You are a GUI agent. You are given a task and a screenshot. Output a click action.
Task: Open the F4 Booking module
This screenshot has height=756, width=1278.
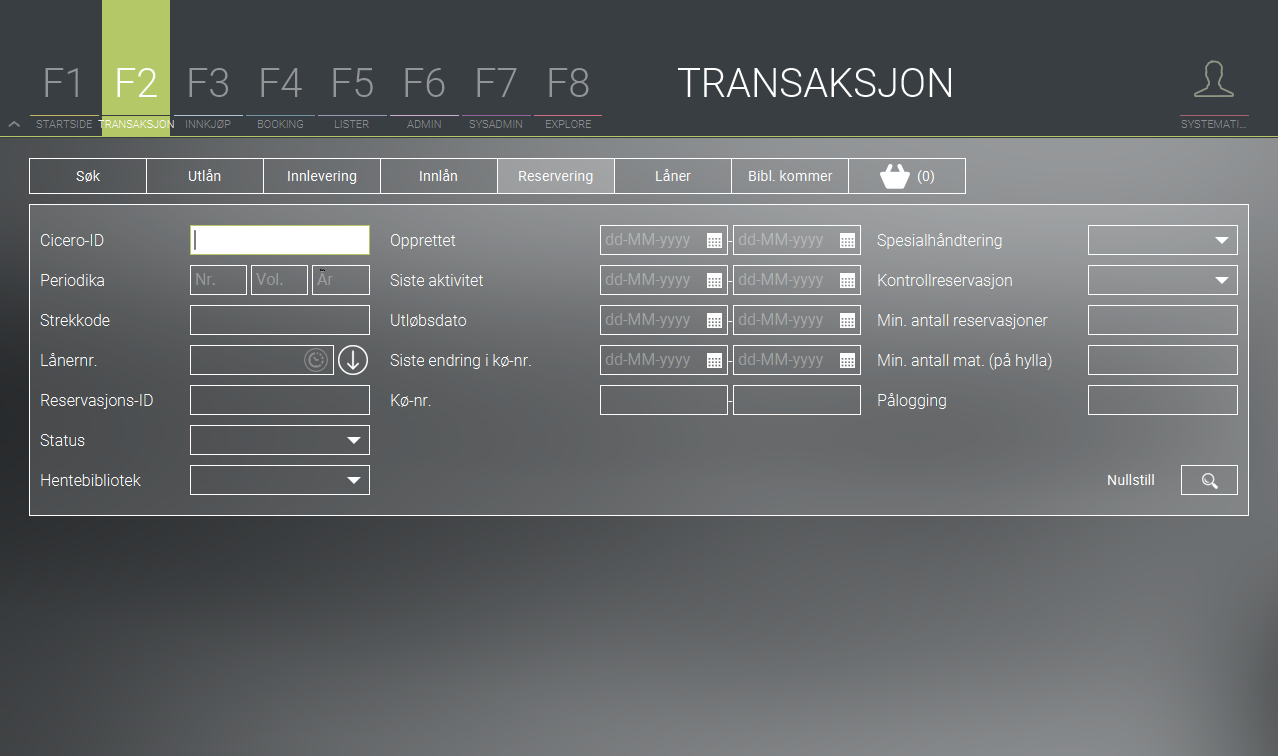click(280, 96)
